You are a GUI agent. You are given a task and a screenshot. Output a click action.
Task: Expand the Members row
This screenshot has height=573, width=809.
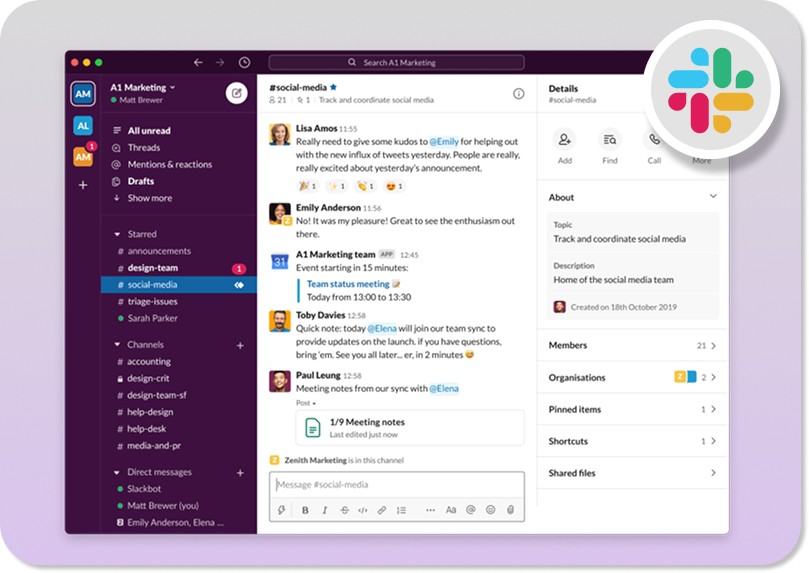pos(632,345)
